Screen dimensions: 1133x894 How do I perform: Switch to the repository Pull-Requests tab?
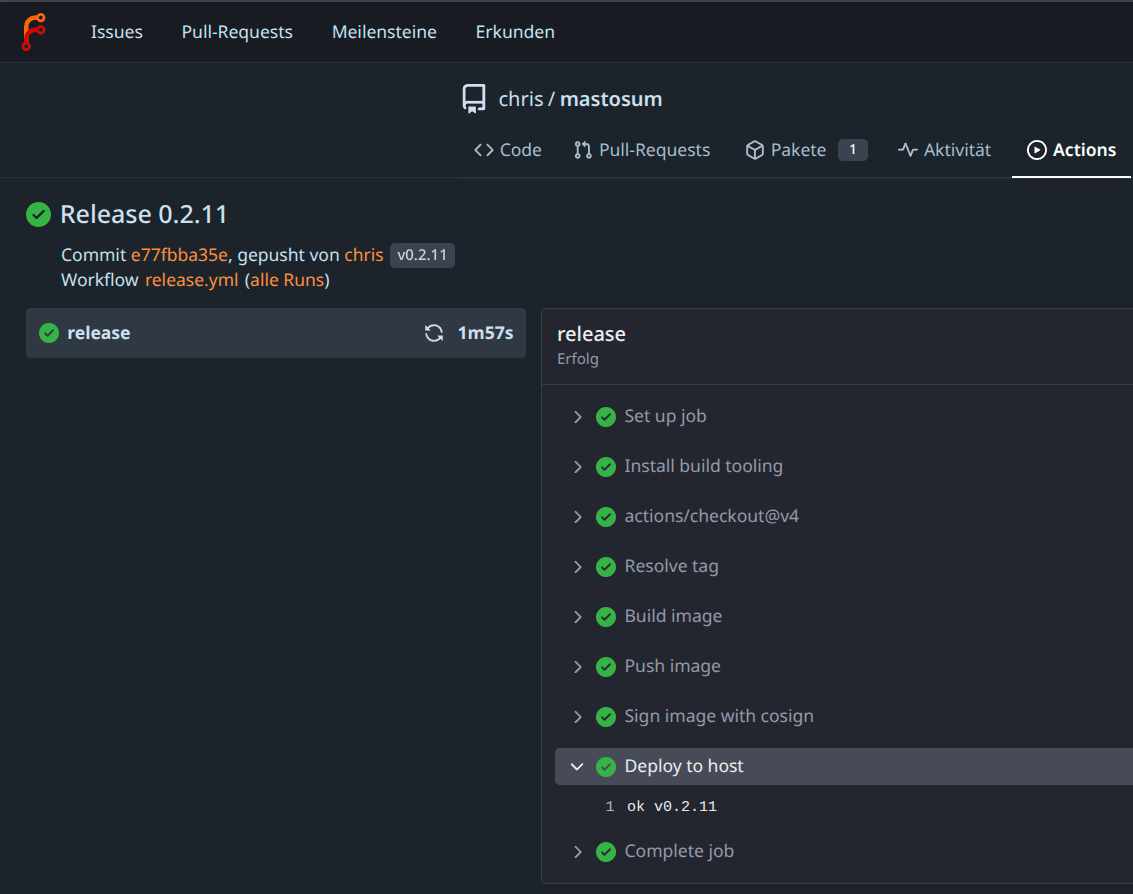click(x=642, y=150)
